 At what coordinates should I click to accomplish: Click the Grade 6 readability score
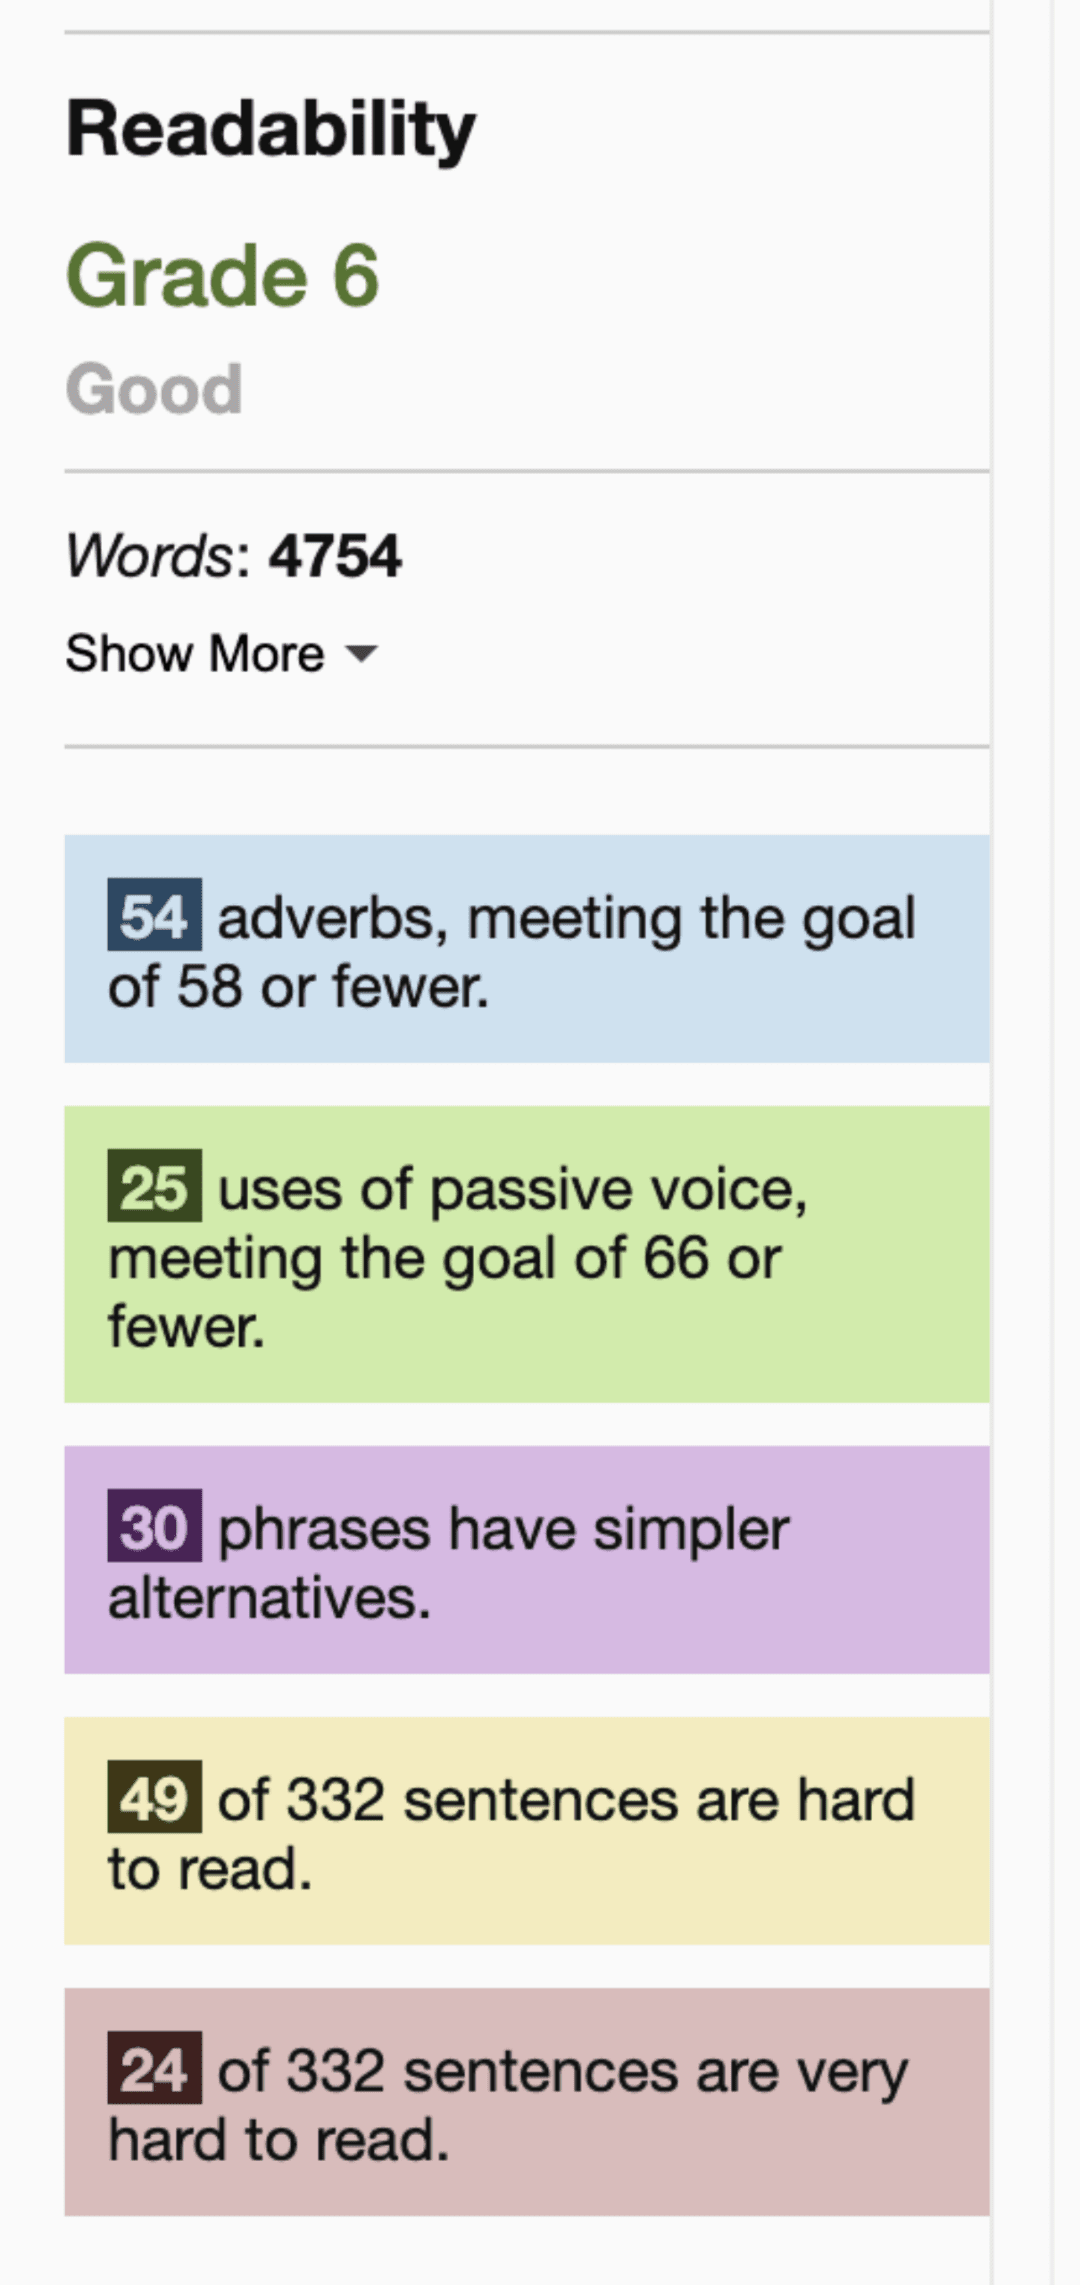223,276
